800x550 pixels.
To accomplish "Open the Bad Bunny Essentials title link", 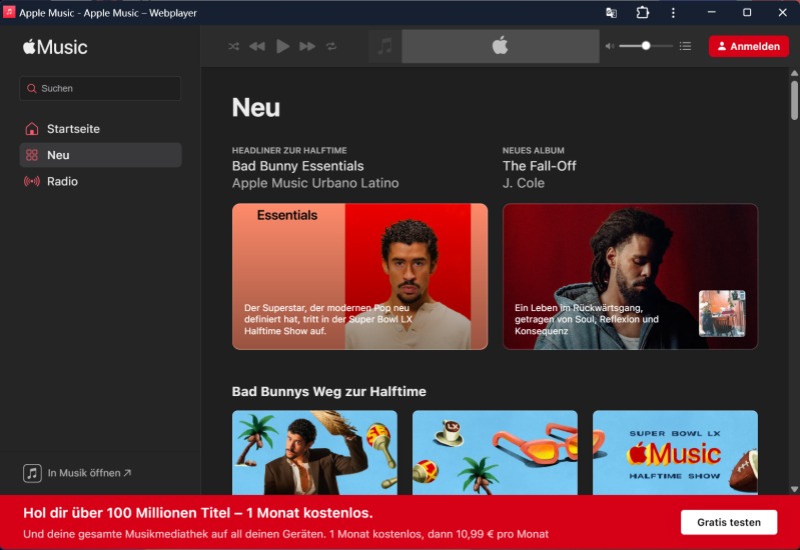I will click(x=298, y=166).
